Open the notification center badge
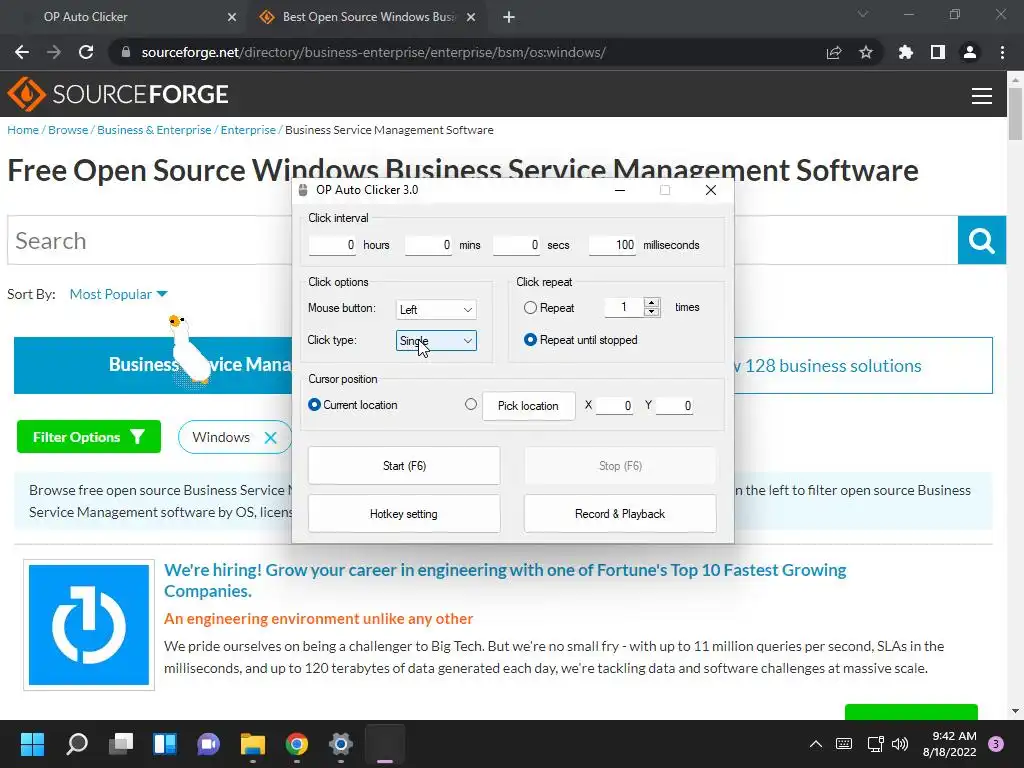The width and height of the screenshot is (1024, 768). (996, 744)
